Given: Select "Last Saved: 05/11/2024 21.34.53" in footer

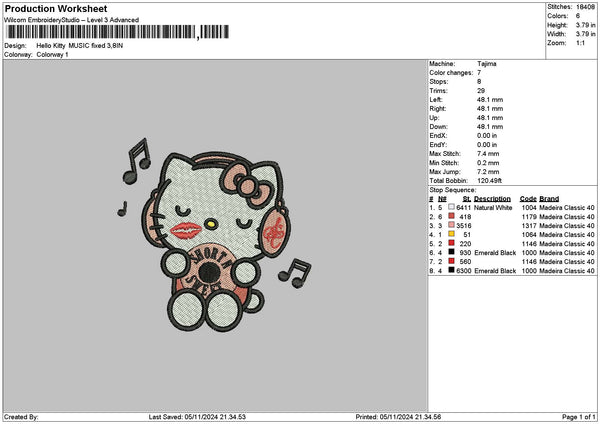Looking at the screenshot, I should coord(197,417).
